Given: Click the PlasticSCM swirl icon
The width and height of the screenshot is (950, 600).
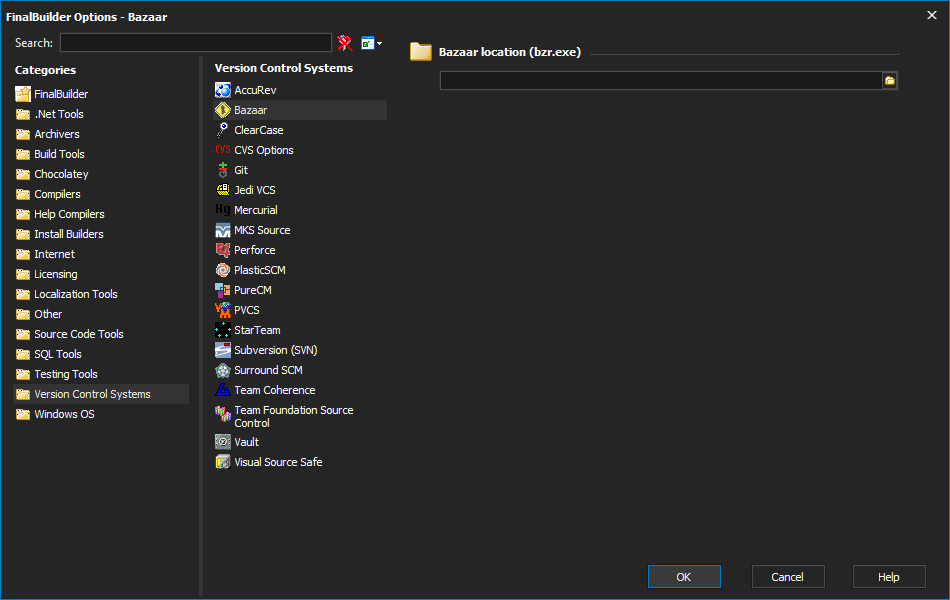Looking at the screenshot, I should pyautogui.click(x=223, y=270).
